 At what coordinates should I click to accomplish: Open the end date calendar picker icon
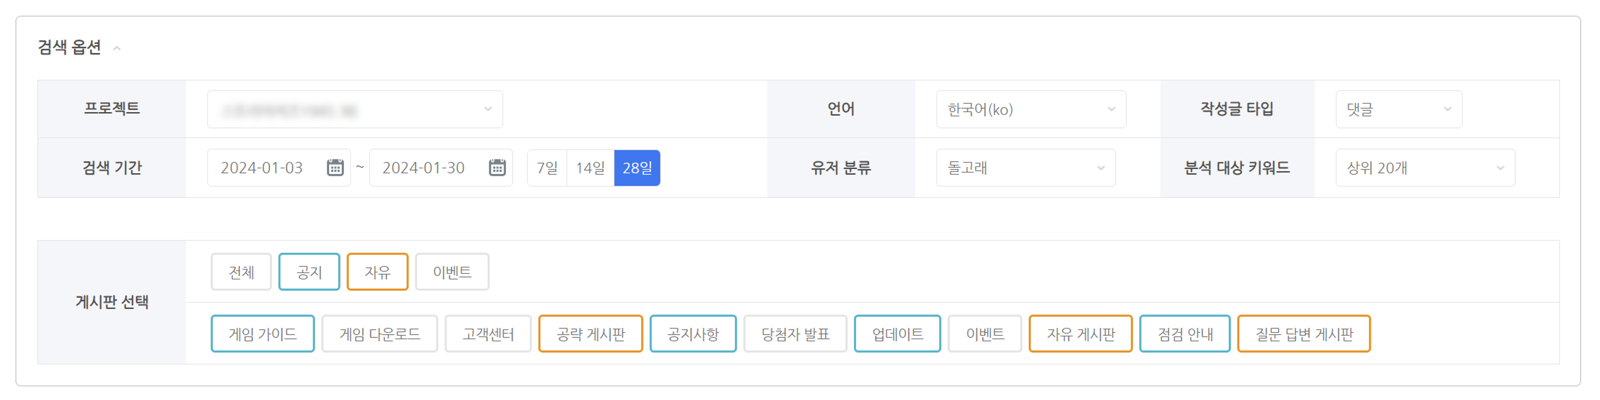(x=497, y=168)
